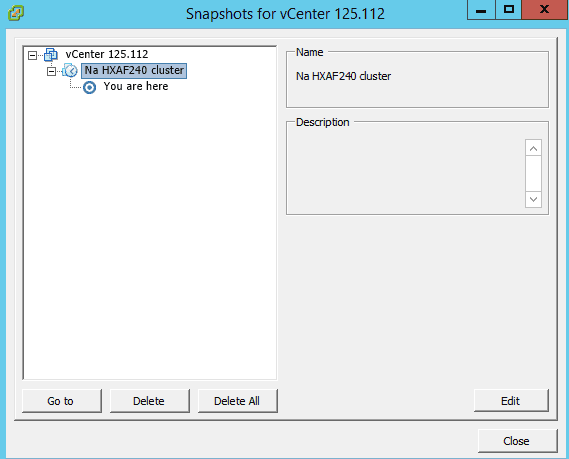The width and height of the screenshot is (569, 459).
Task: Collapse the vCenter 125.112 tree node
Action: point(32,56)
